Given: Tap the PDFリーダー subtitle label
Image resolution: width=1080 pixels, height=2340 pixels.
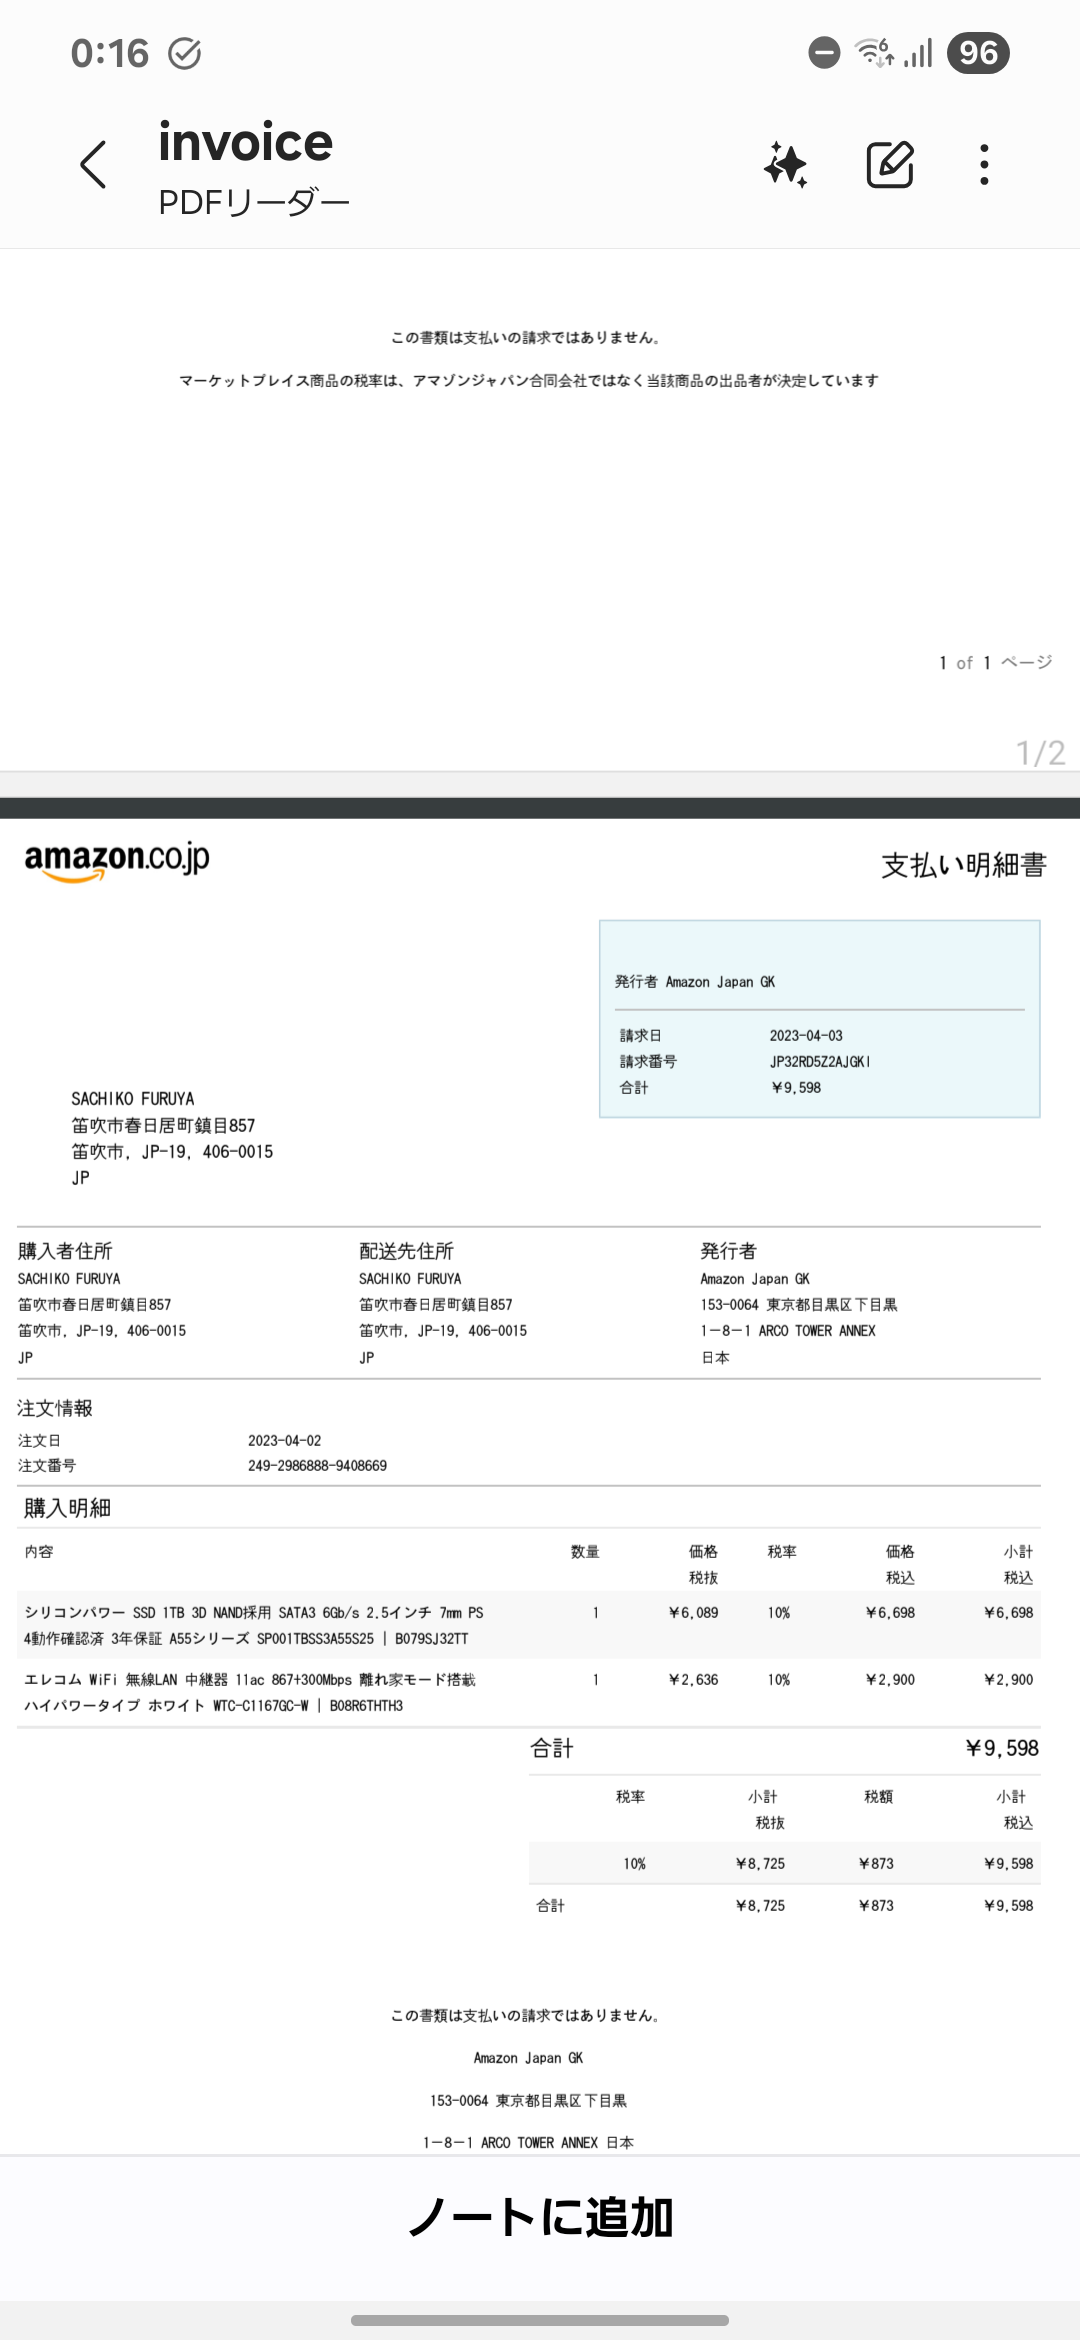Looking at the screenshot, I should click(x=254, y=203).
